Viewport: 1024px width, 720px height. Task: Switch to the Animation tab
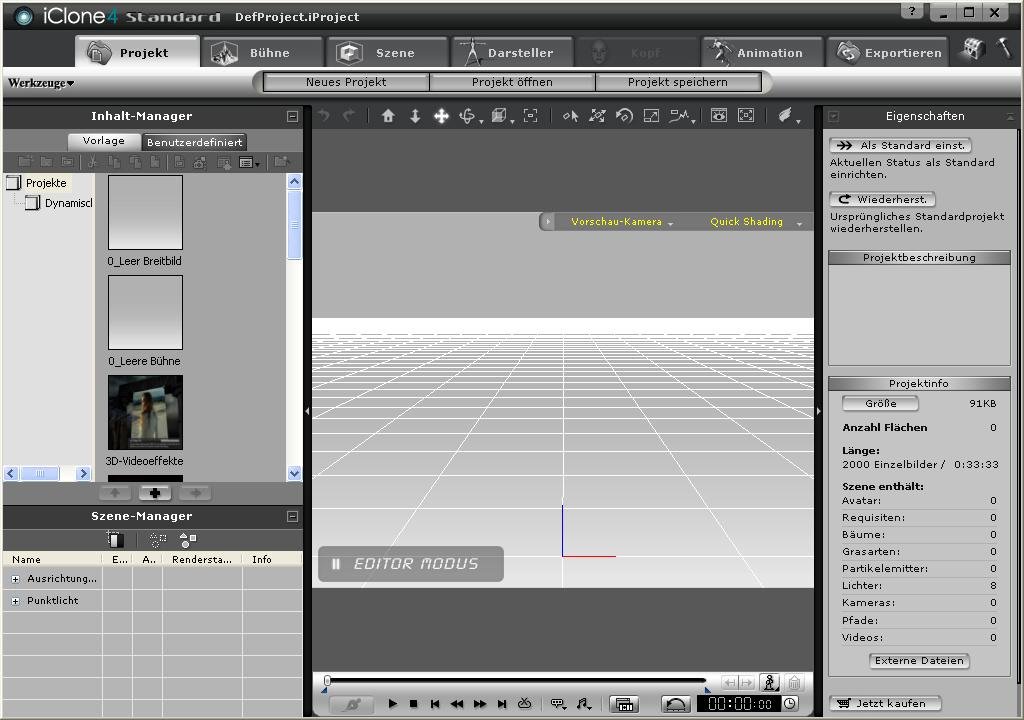761,52
